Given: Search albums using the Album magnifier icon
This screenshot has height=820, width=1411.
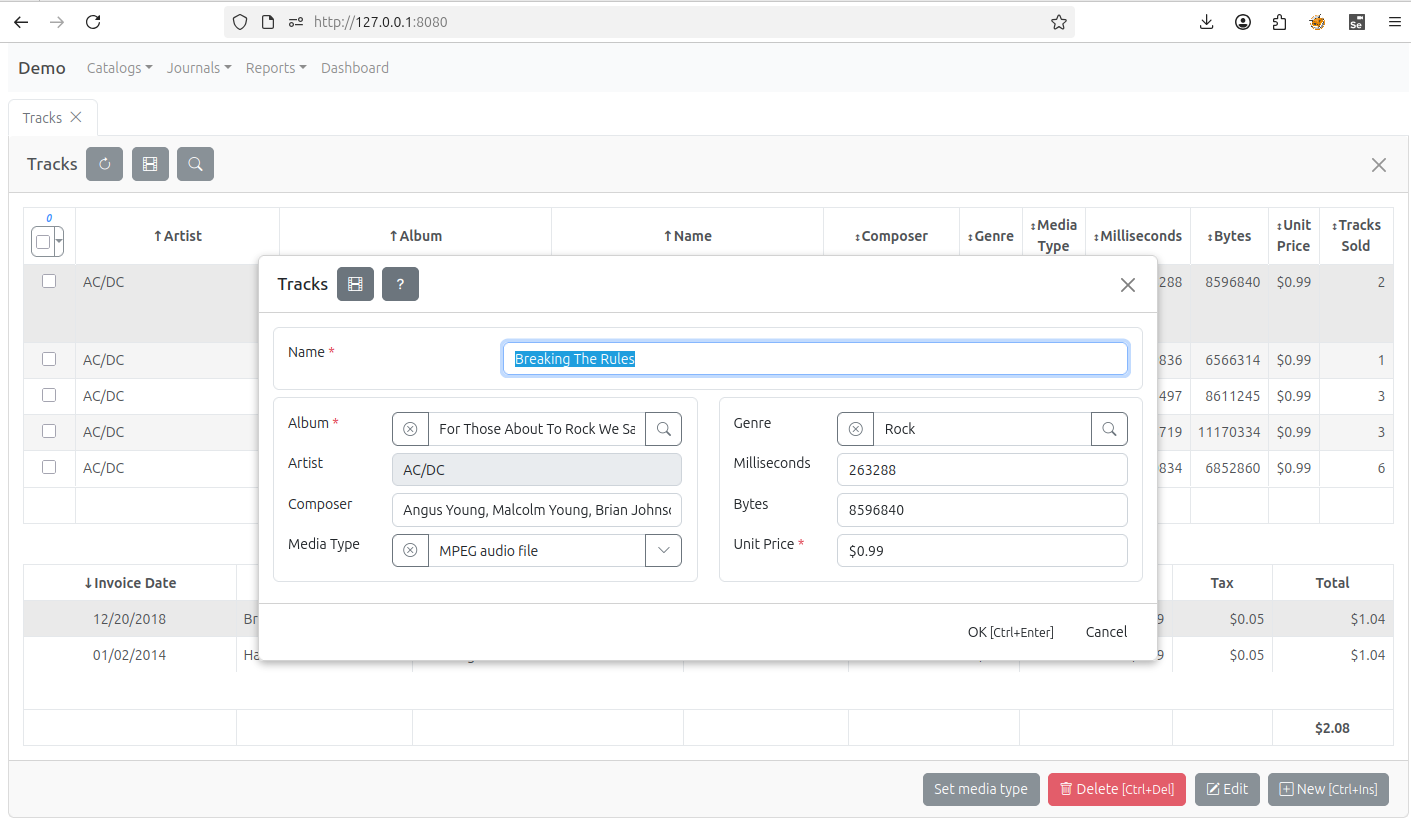Looking at the screenshot, I should pyautogui.click(x=663, y=429).
